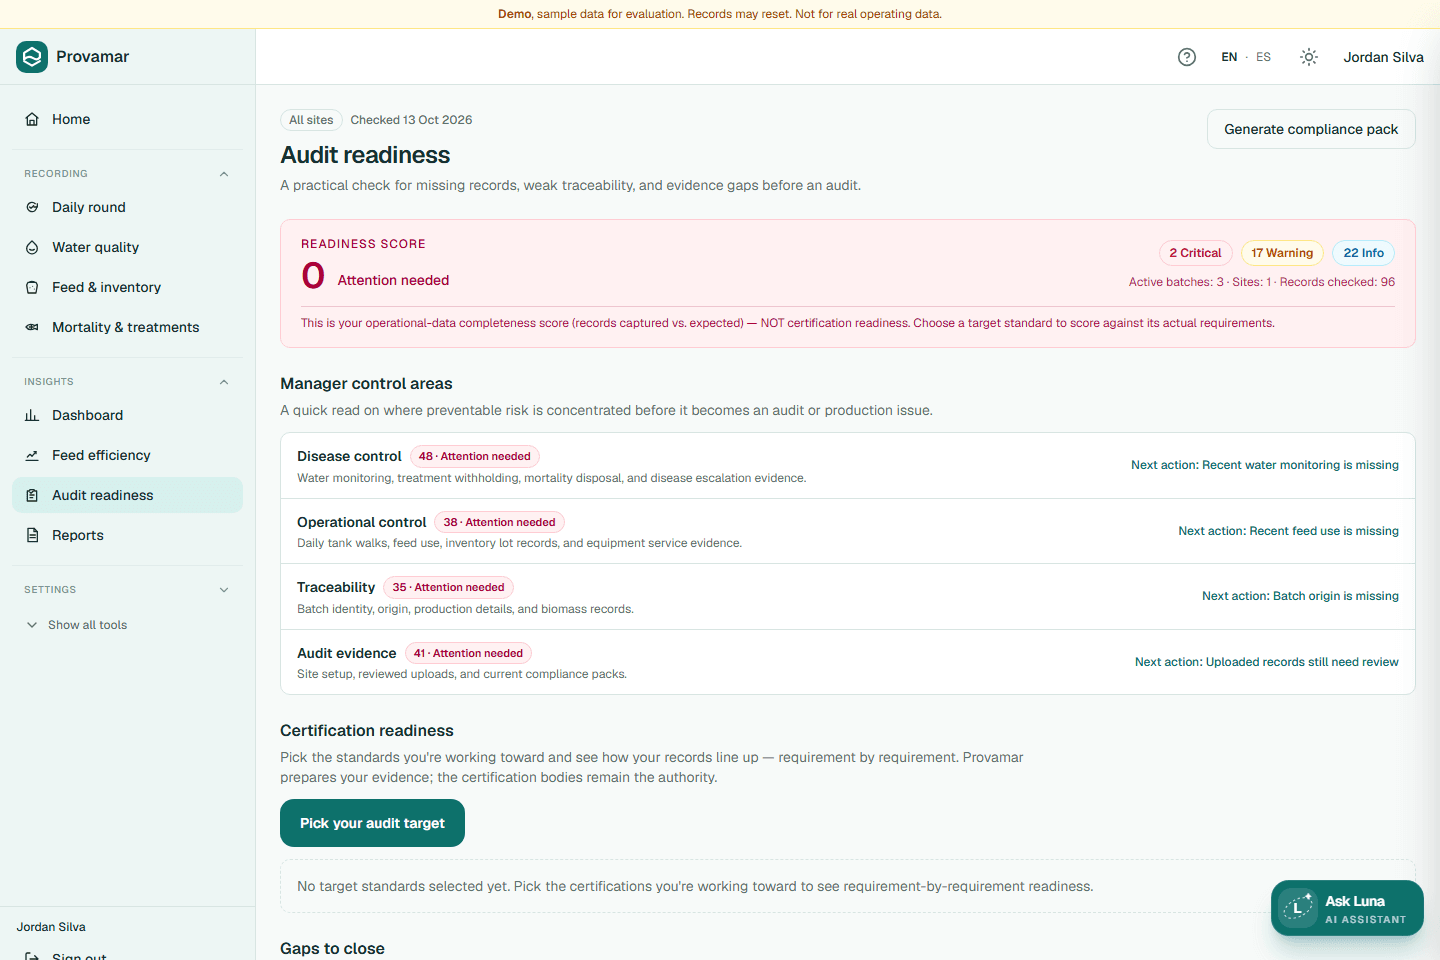Follow 'Batch origin is missing' next action

pyautogui.click(x=1300, y=596)
